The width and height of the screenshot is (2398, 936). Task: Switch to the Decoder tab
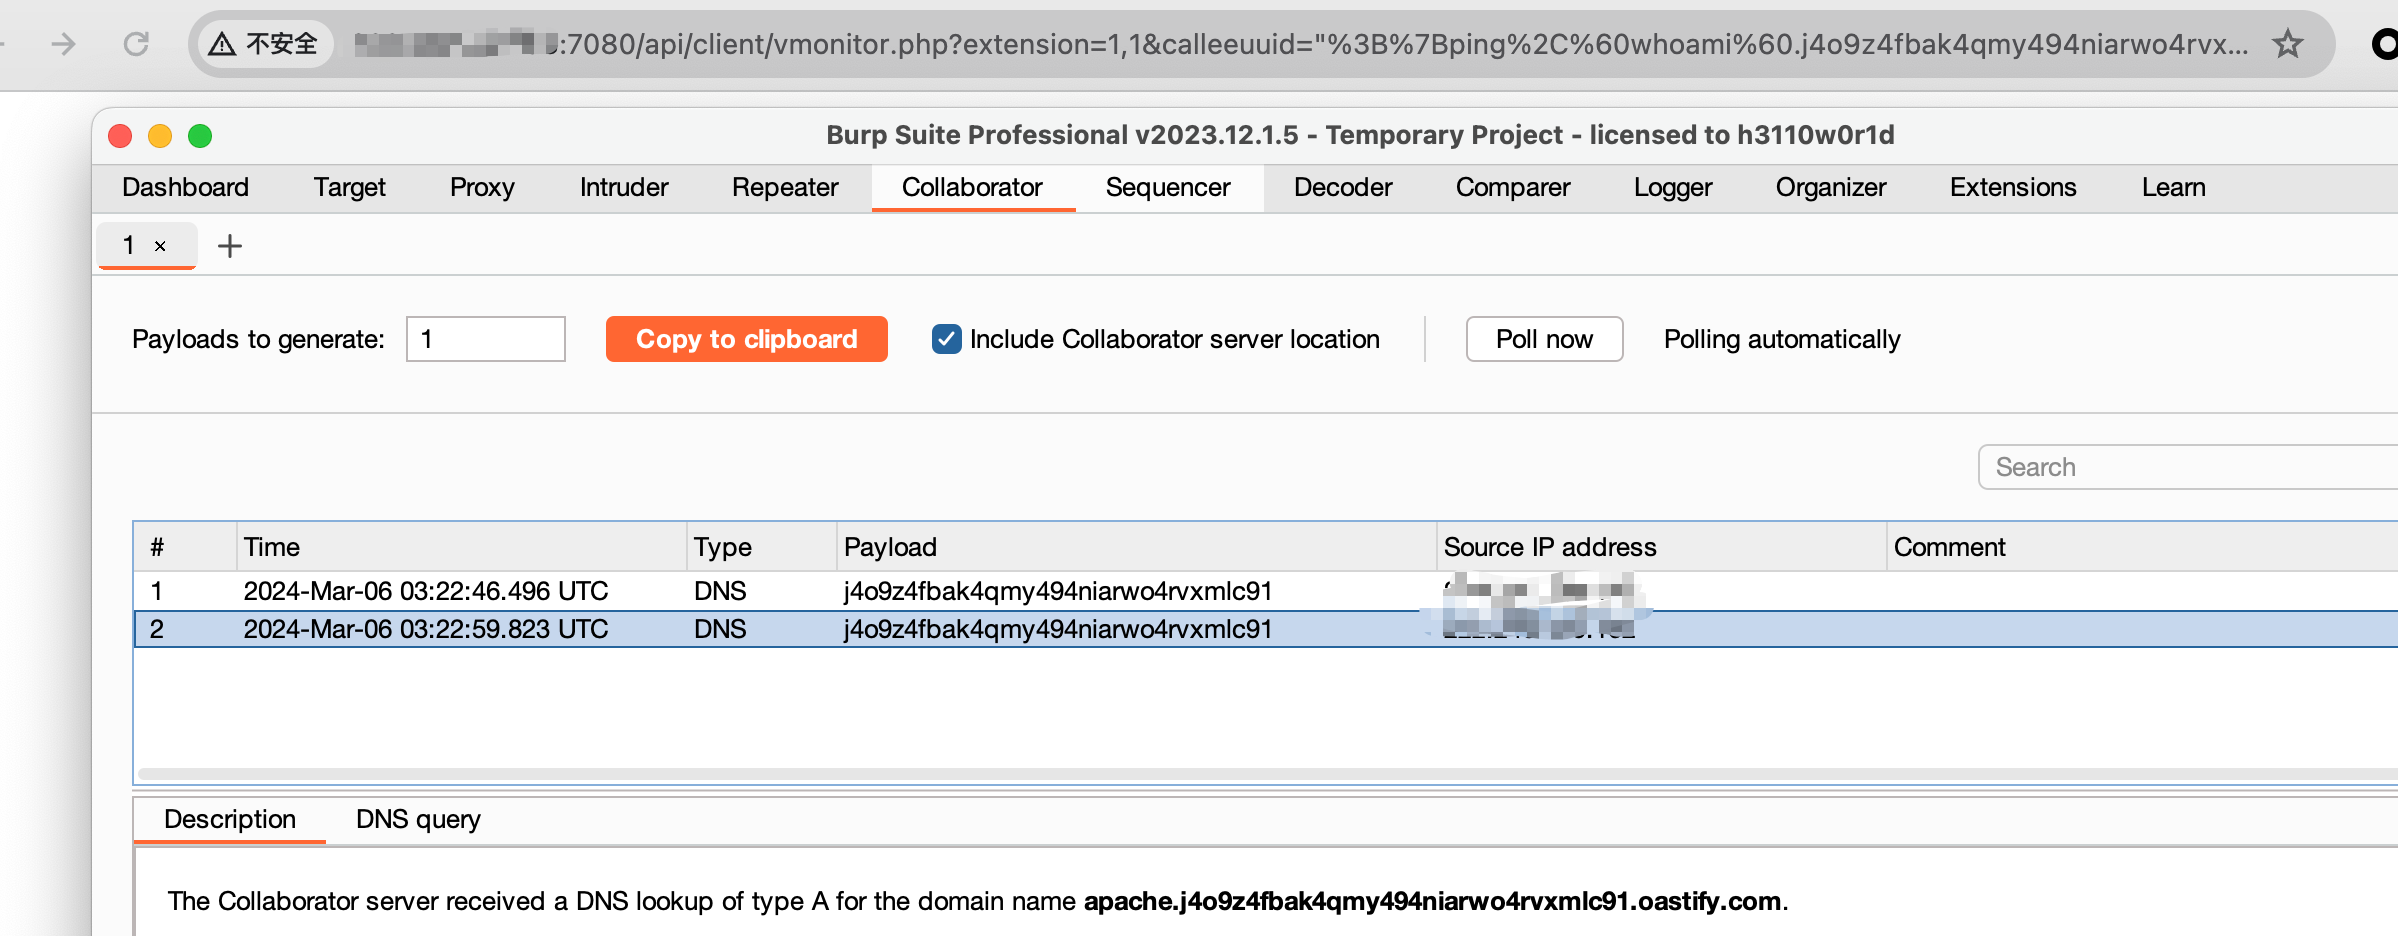1343,188
